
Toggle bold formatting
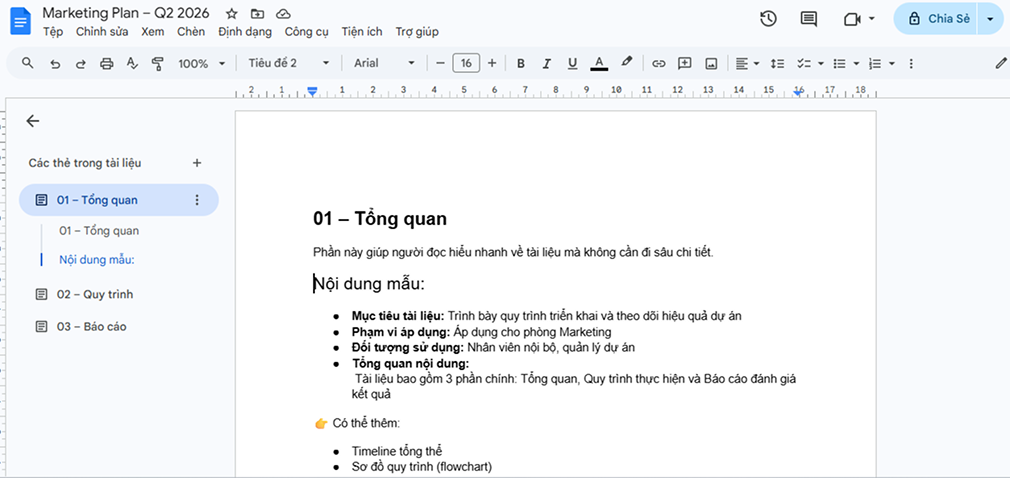[521, 63]
